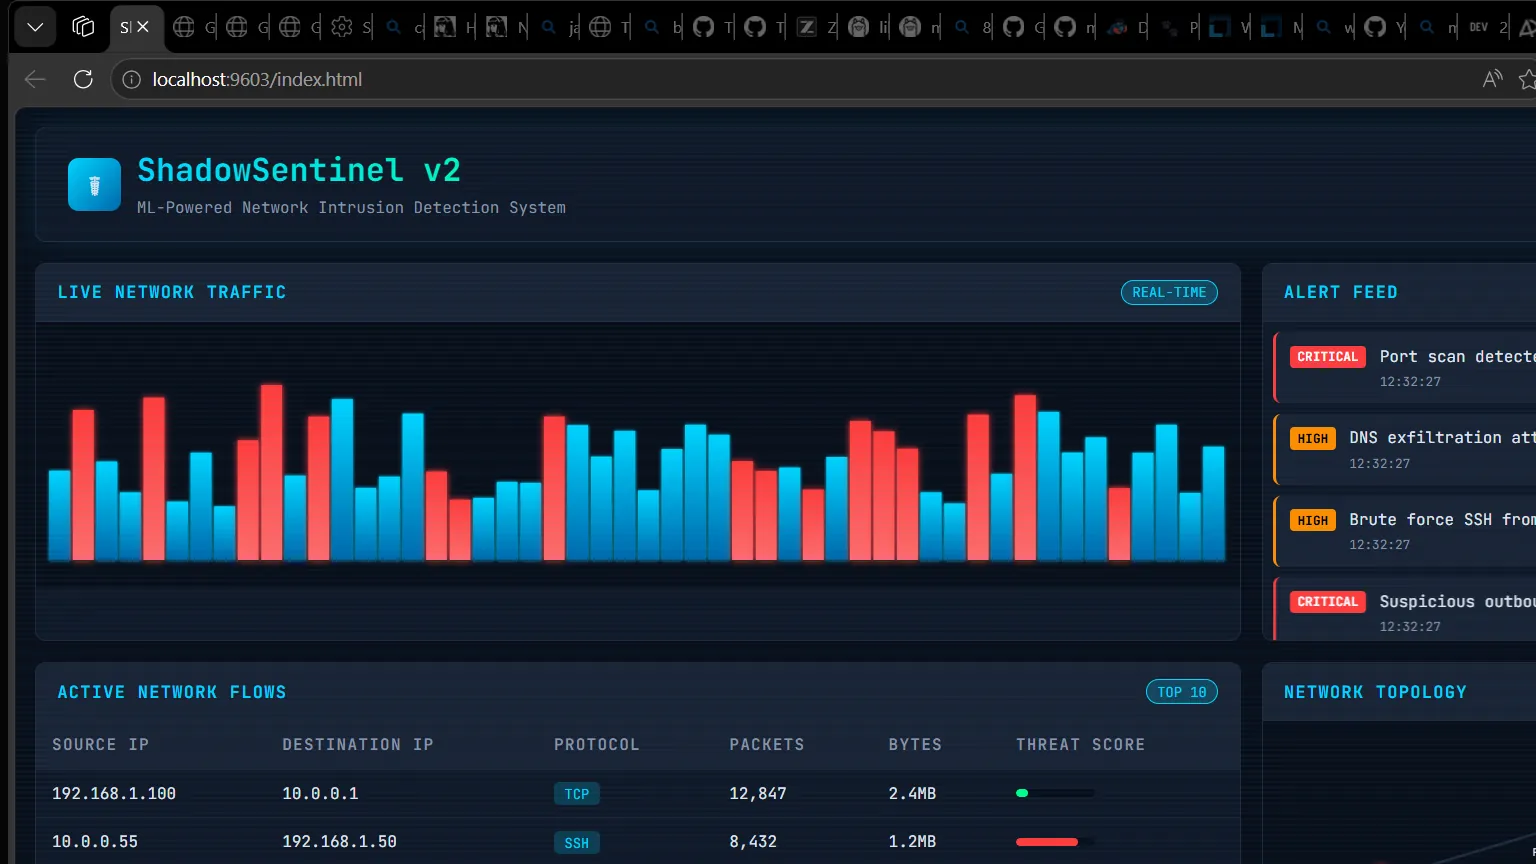Refresh the page with the reload icon
Image resolution: width=1536 pixels, height=864 pixels.
click(83, 79)
